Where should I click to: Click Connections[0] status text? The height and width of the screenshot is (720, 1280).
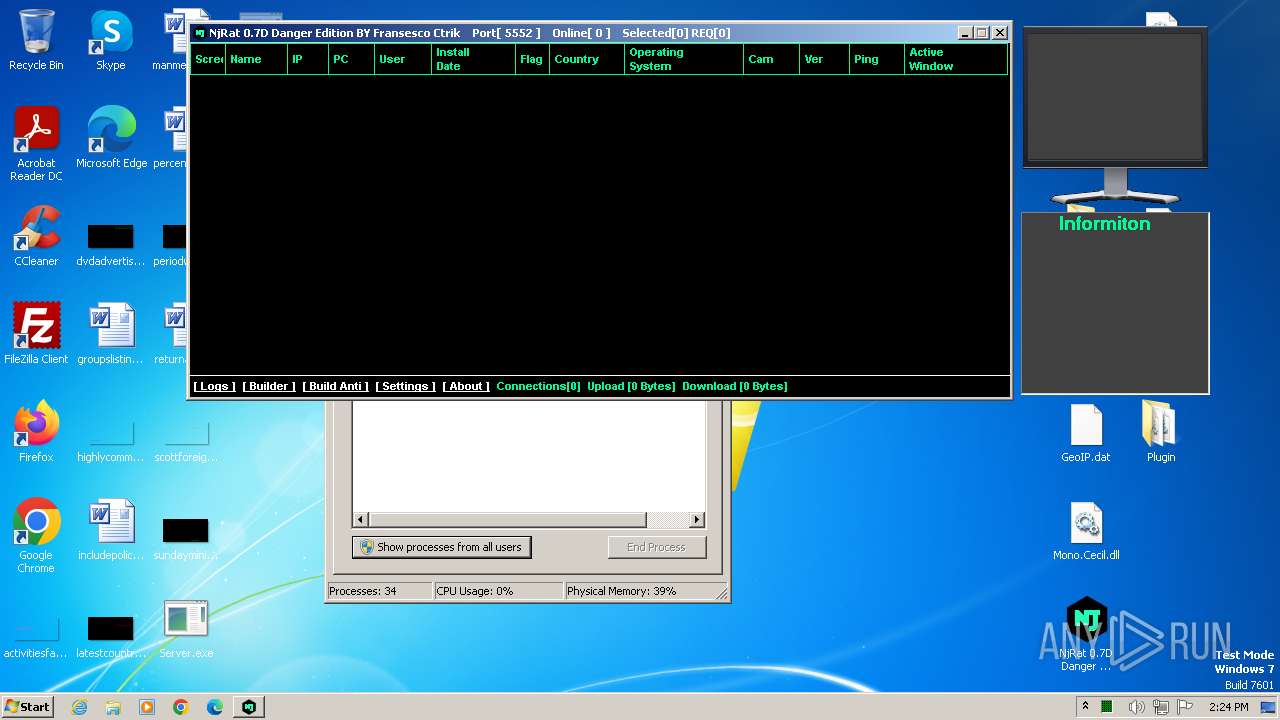tap(538, 386)
